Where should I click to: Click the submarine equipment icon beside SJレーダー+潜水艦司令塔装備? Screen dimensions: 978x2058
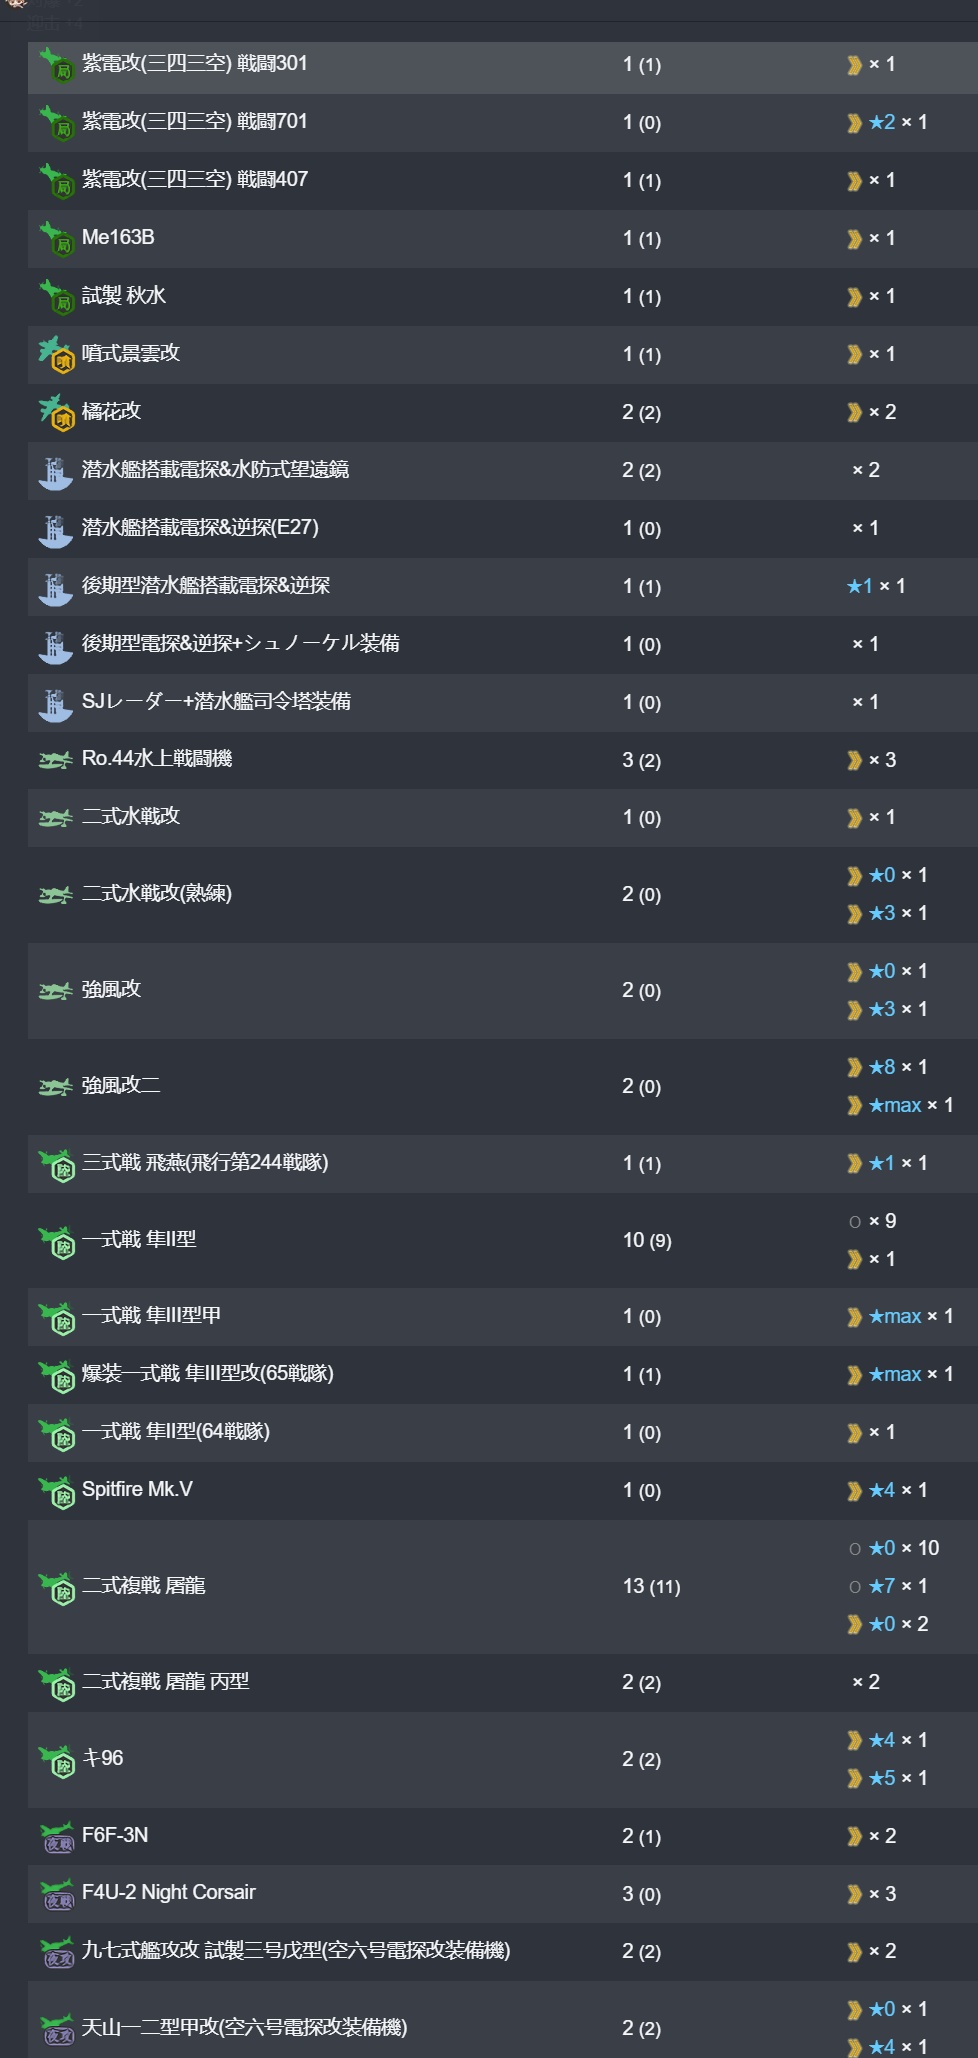(56, 702)
